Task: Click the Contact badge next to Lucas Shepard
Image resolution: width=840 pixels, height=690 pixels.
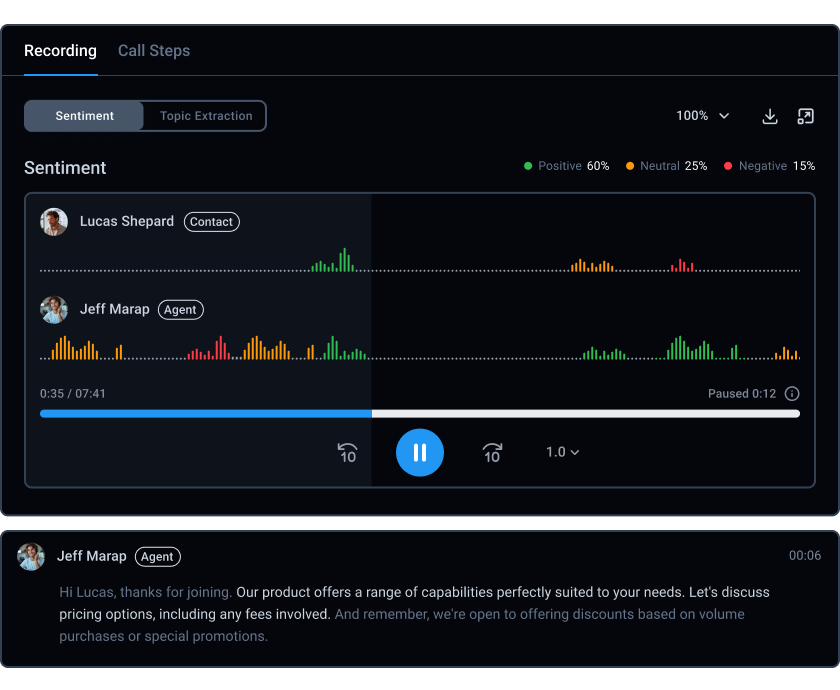Action: (x=211, y=221)
